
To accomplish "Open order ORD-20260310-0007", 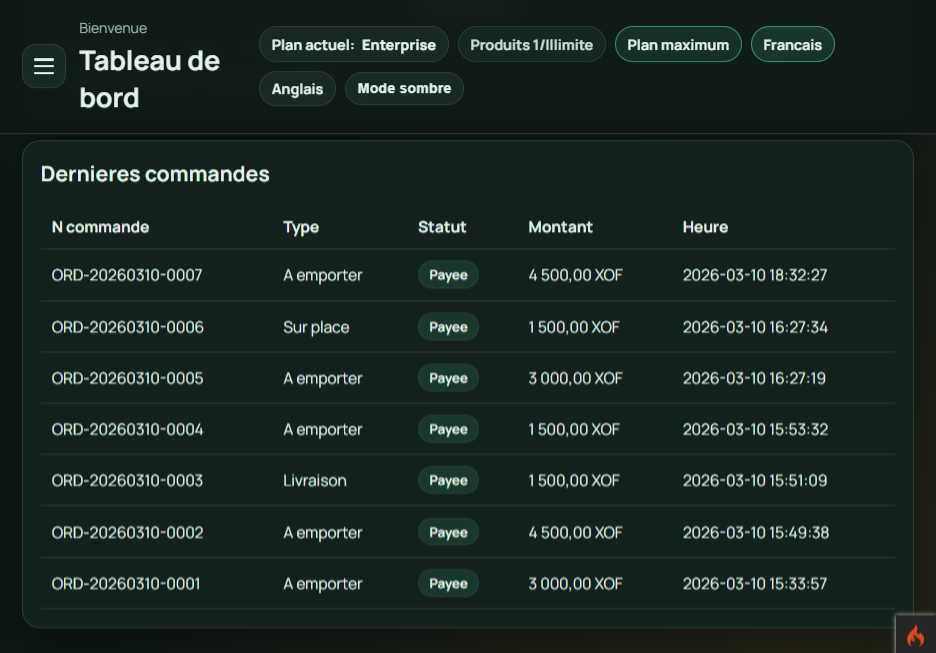I will click(x=126, y=275).
